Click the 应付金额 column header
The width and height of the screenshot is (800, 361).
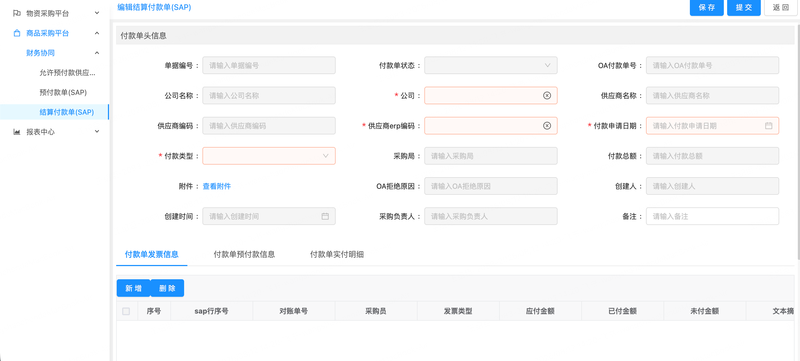(540, 311)
